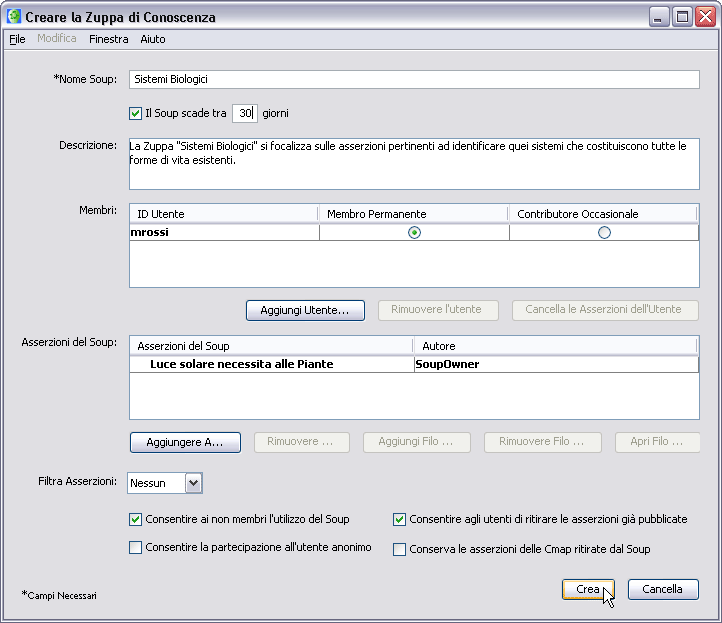This screenshot has width=722, height=623.
Task: Select the 'Luce solare necessita alle Piante' row
Action: [241, 365]
